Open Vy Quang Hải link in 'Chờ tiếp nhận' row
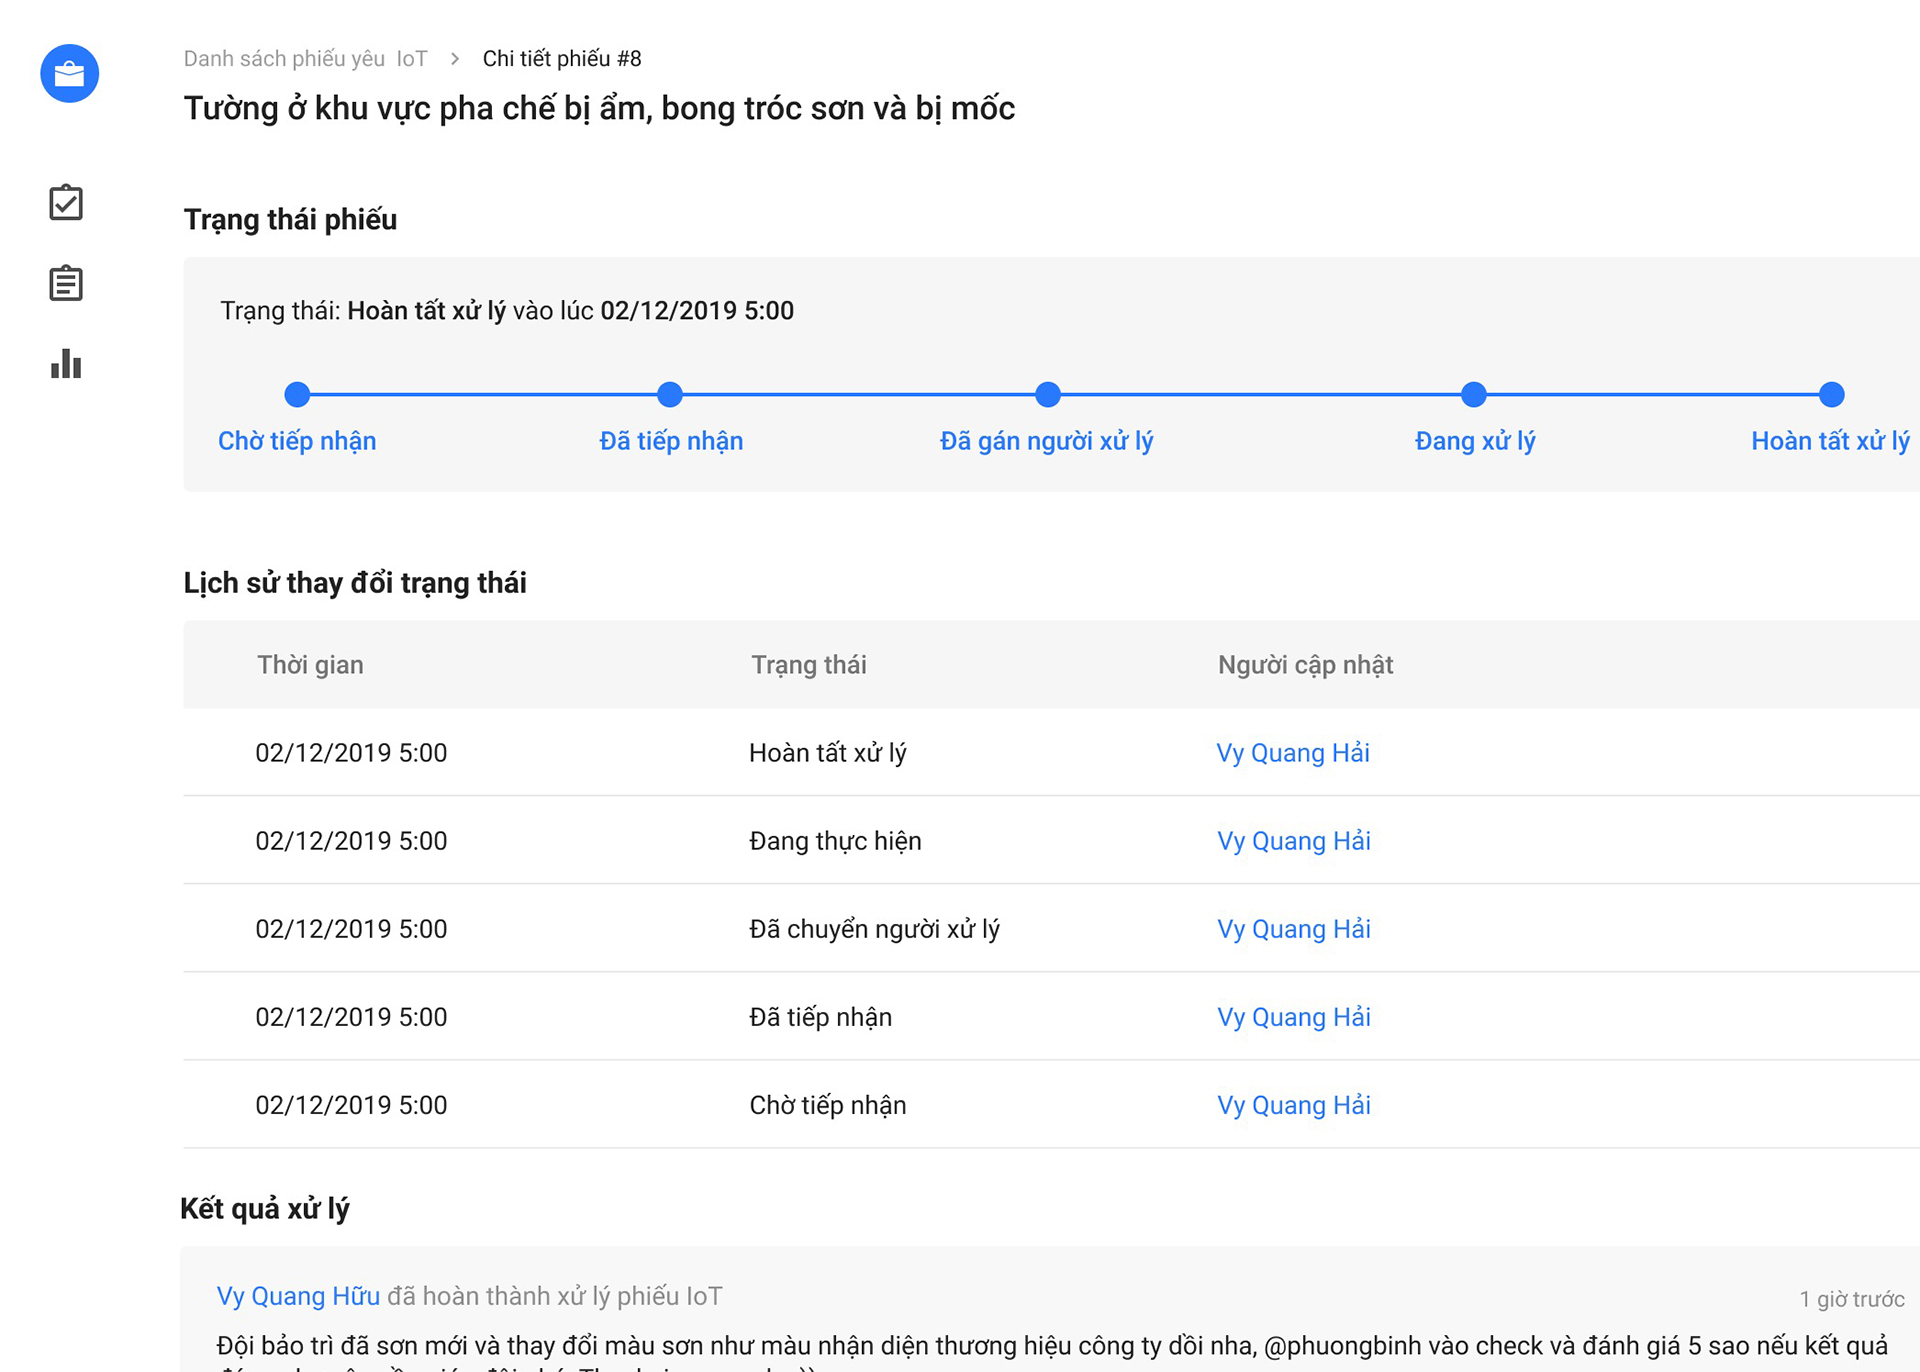 coord(1293,1105)
